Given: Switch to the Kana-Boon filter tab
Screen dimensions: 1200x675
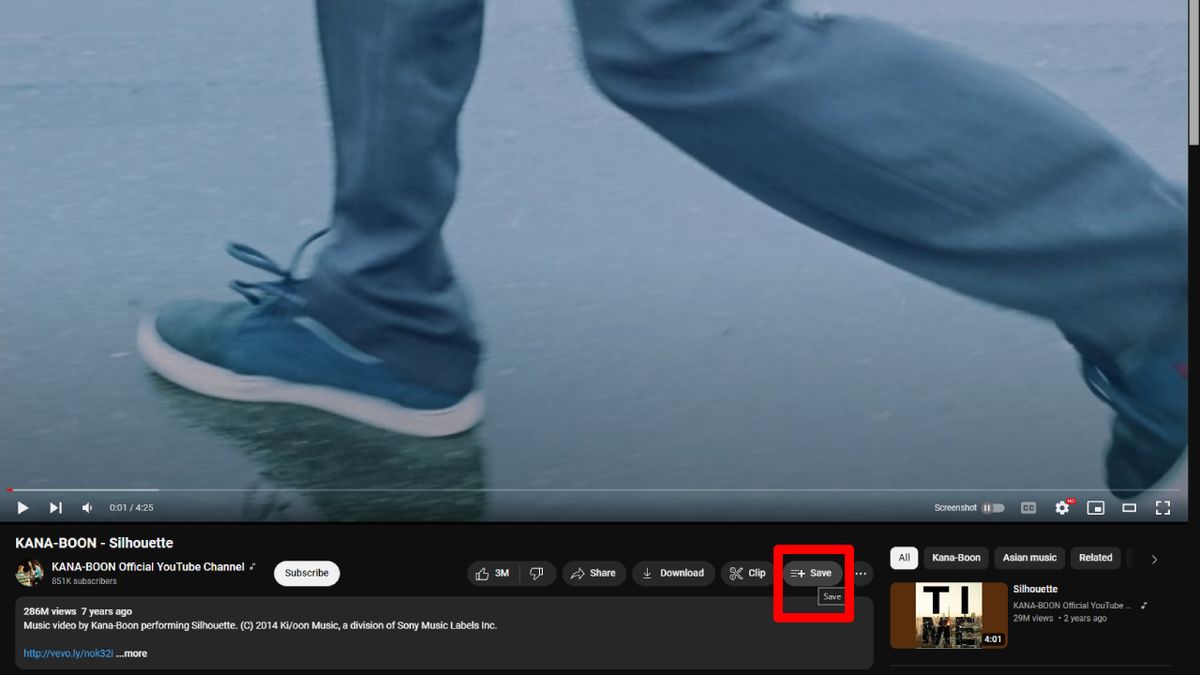Looking at the screenshot, I should [x=956, y=558].
